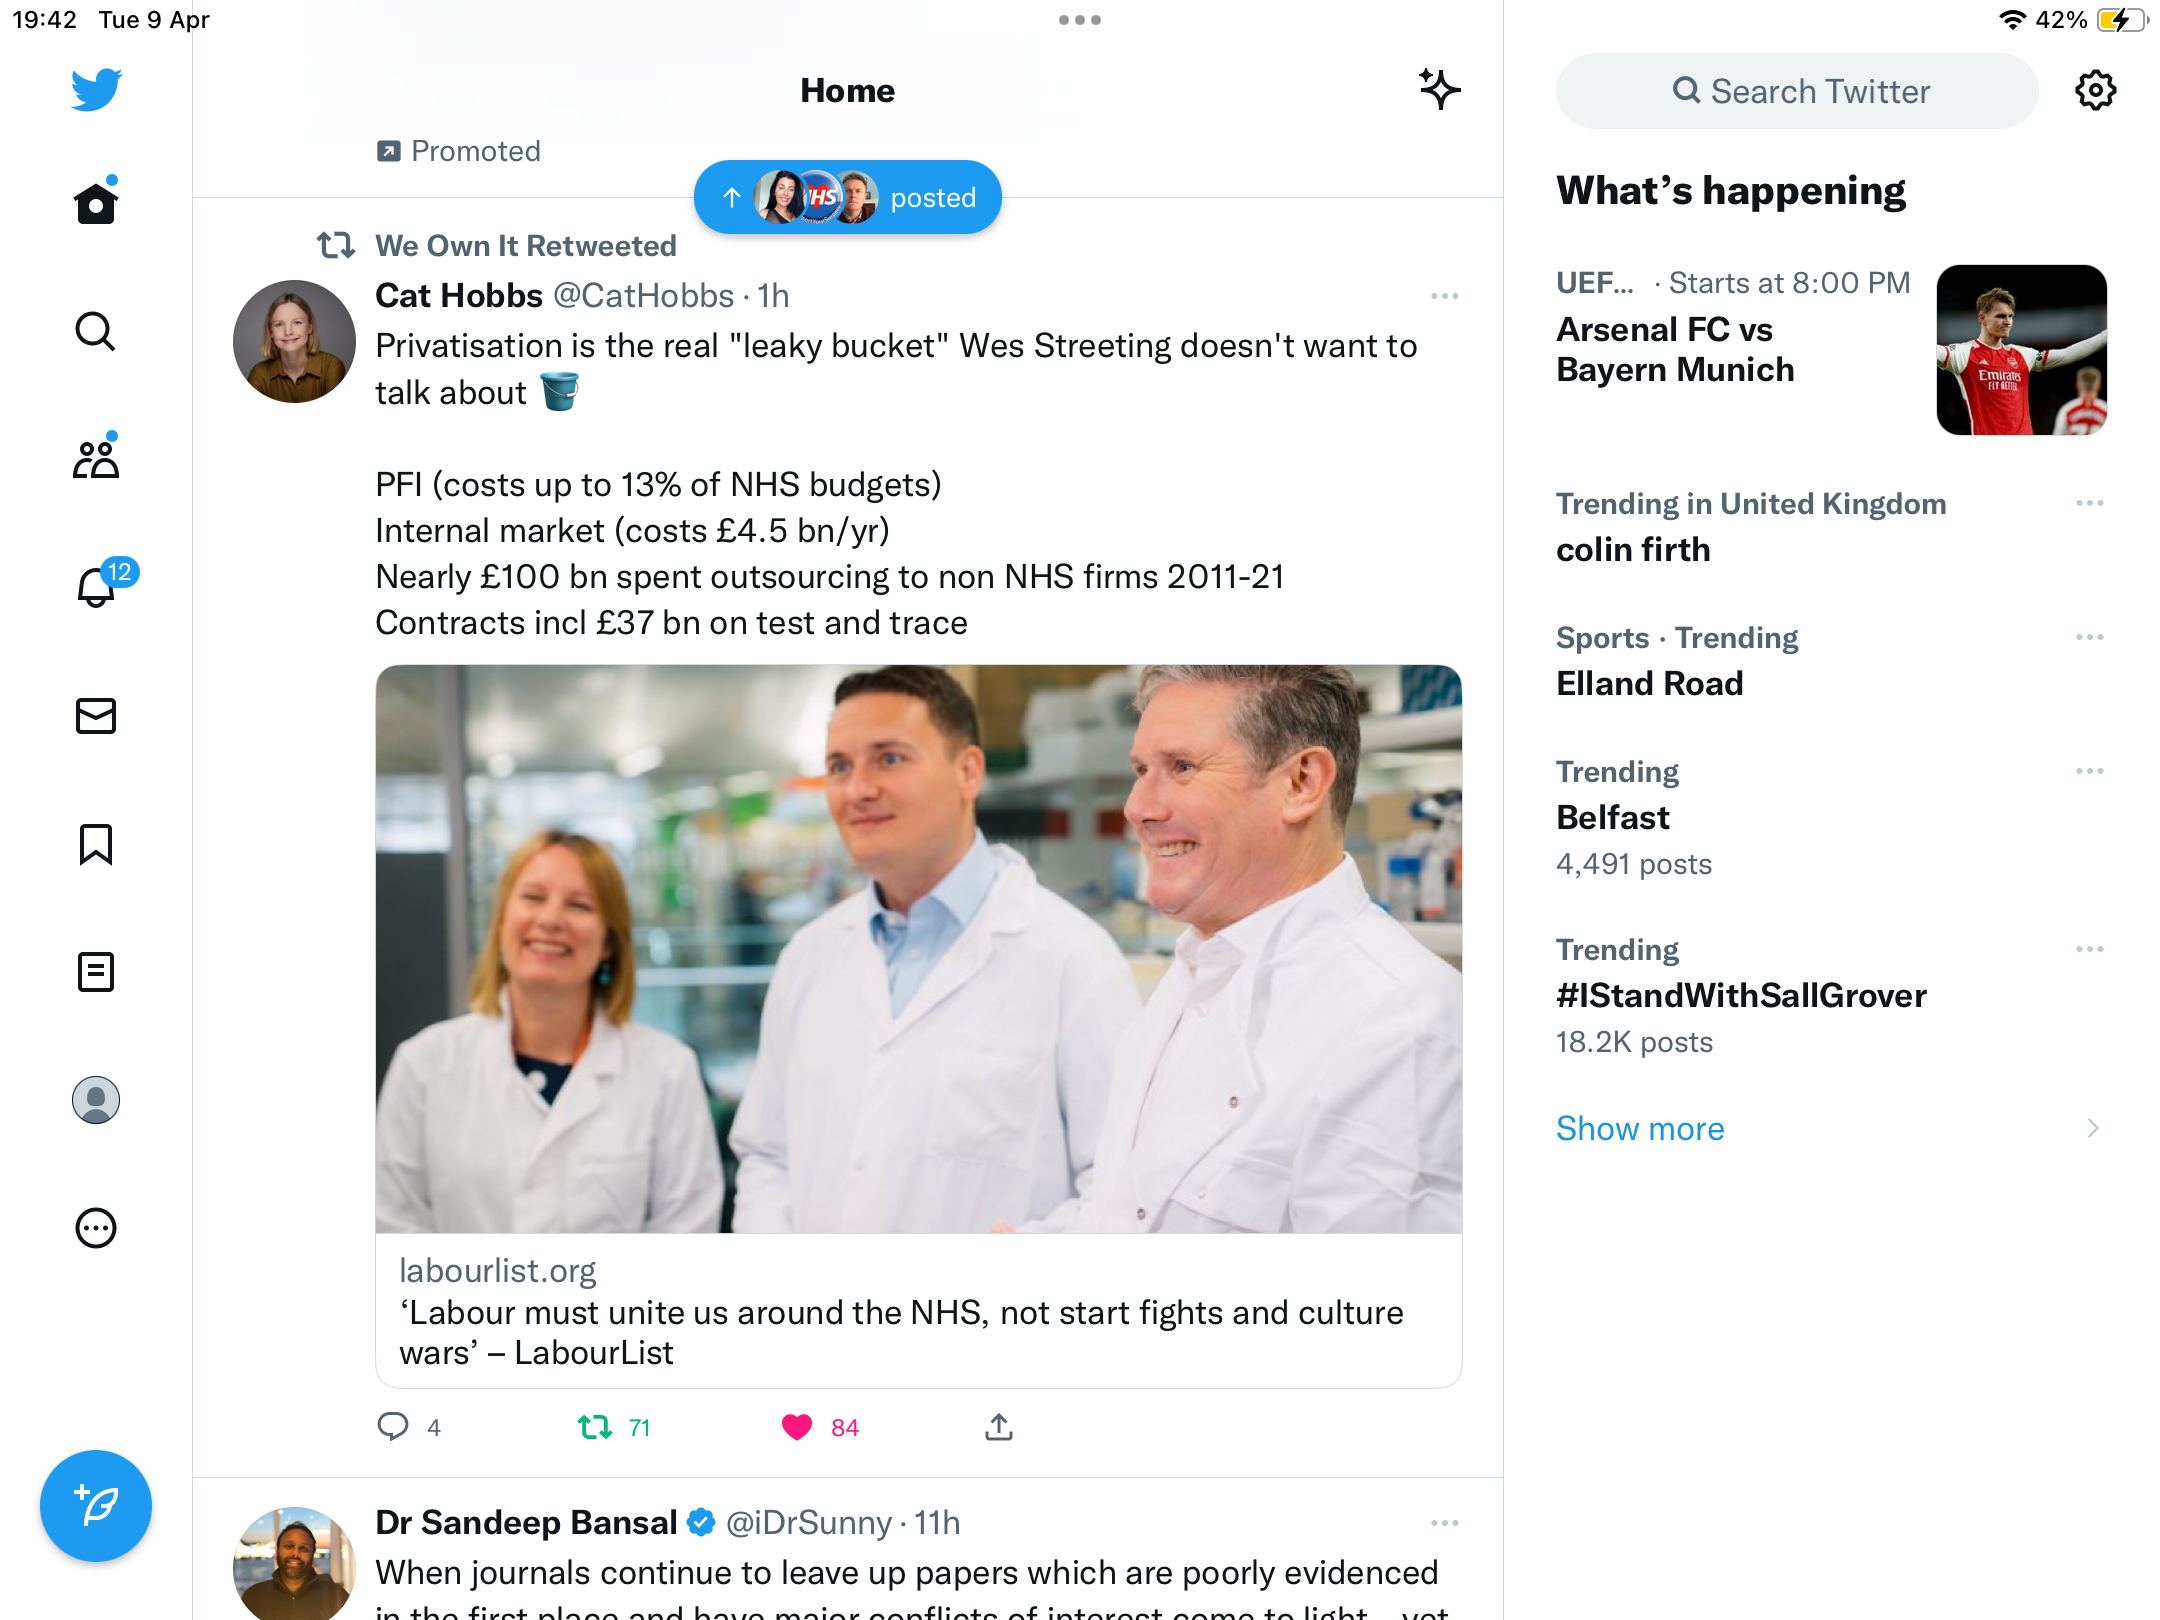2160x1620 pixels.
Task: Open Dr Sandeep Bansal profile picture
Action: pyautogui.click(x=294, y=1564)
